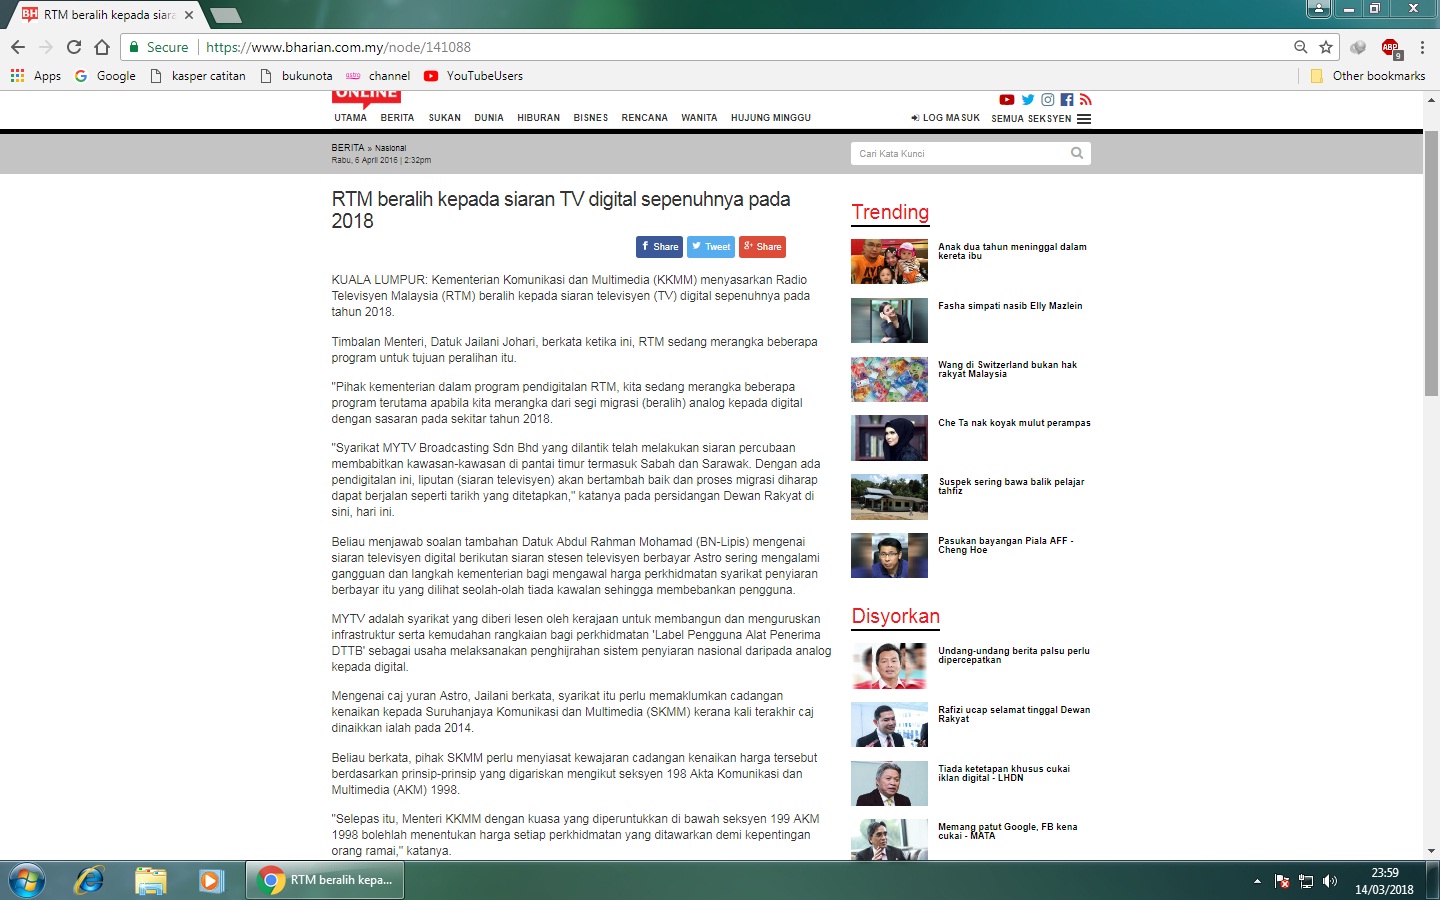Open Internet Explorer from the taskbar
This screenshot has height=900, width=1440.
(90, 880)
